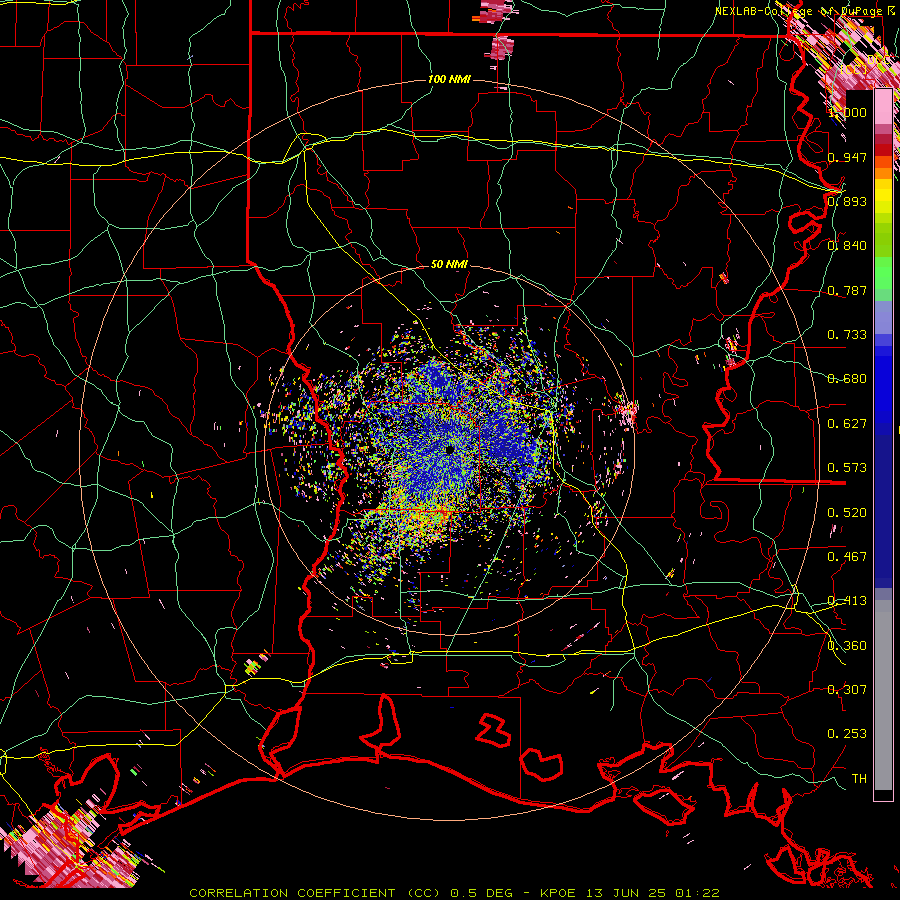Pick the pink top color bar segment
The width and height of the screenshot is (900, 900).
coord(883,107)
